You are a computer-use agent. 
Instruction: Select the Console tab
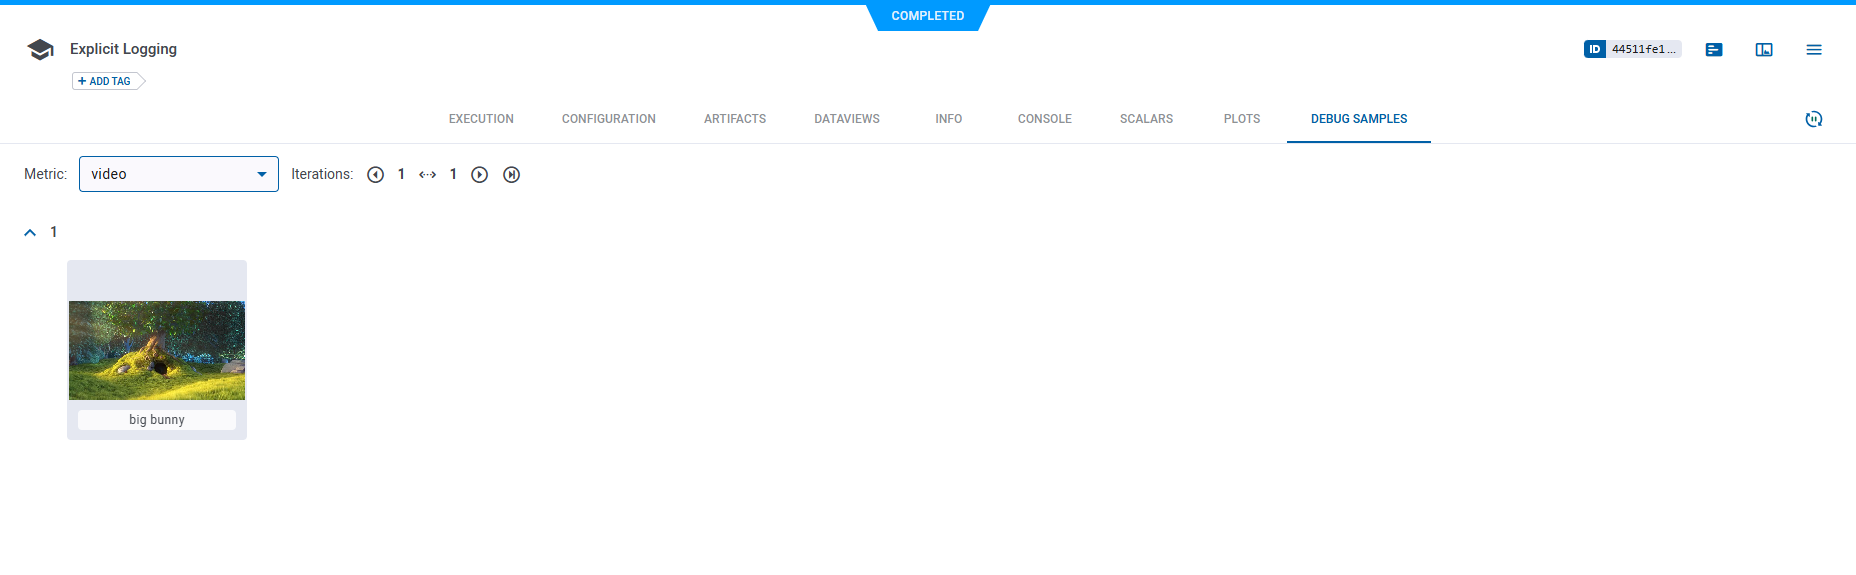1044,119
